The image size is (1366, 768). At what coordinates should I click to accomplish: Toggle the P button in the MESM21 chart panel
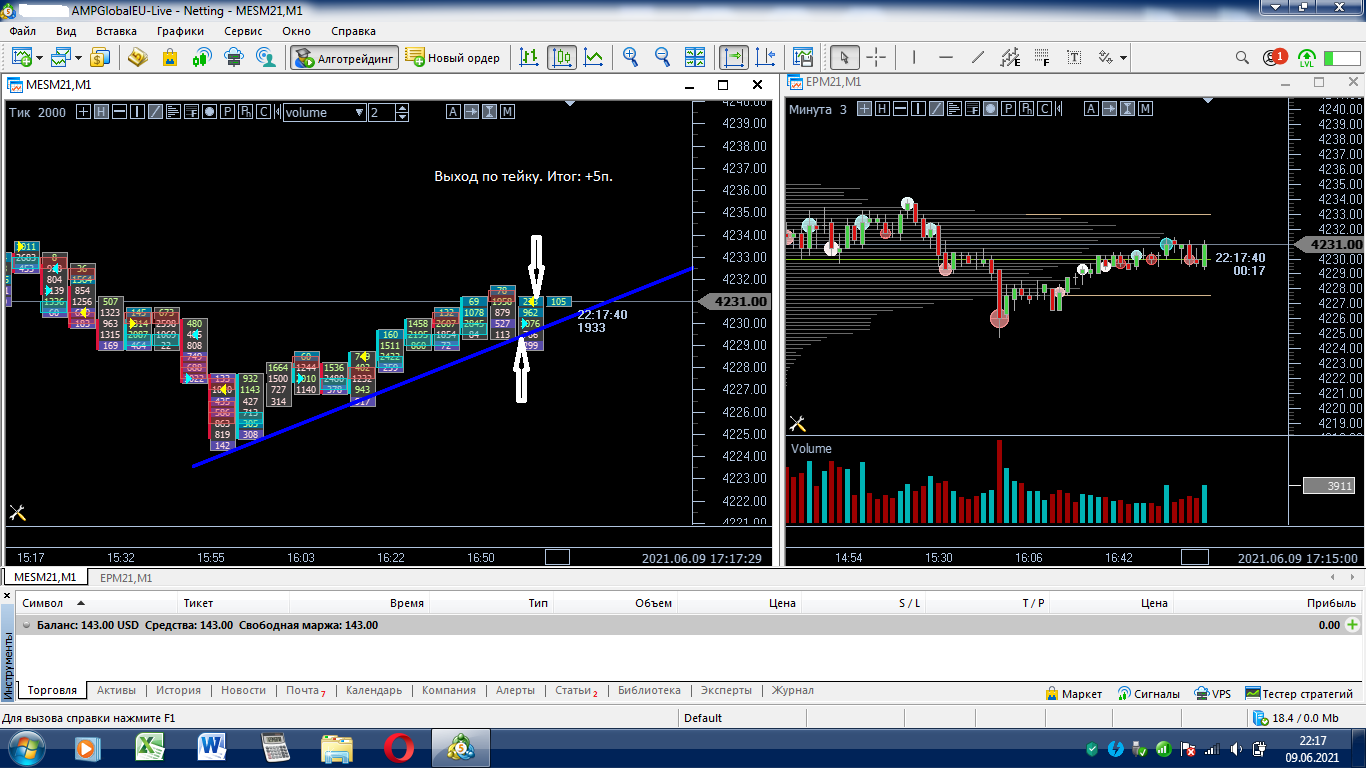pos(228,112)
